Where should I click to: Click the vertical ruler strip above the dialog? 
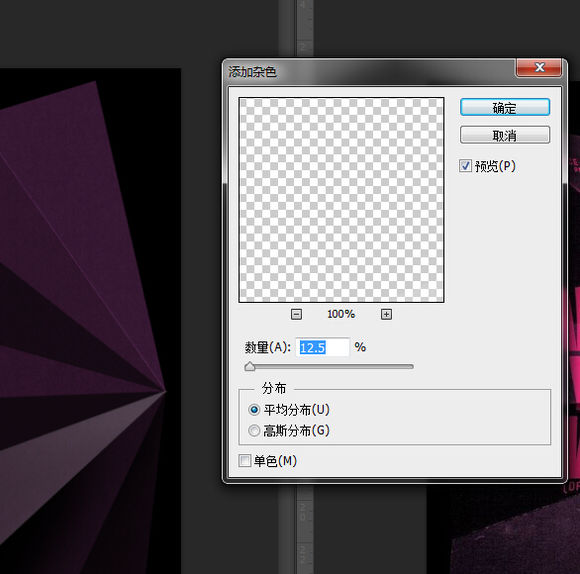(304, 28)
